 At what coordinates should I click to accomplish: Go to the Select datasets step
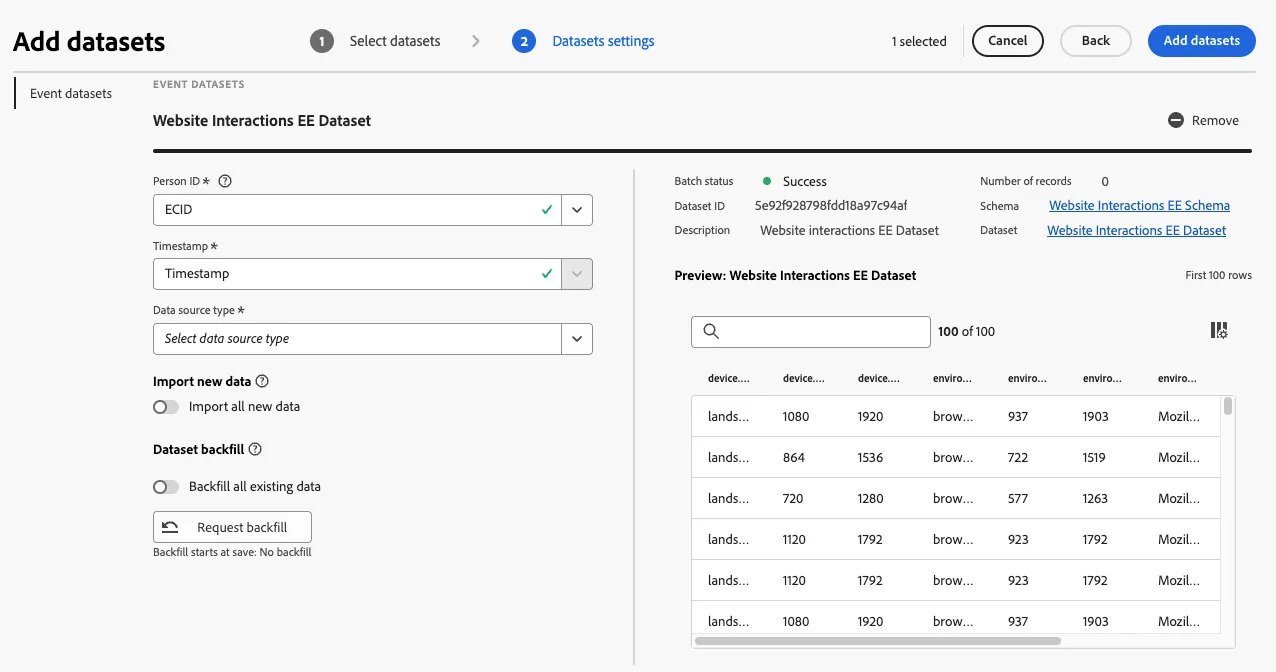tap(375, 41)
